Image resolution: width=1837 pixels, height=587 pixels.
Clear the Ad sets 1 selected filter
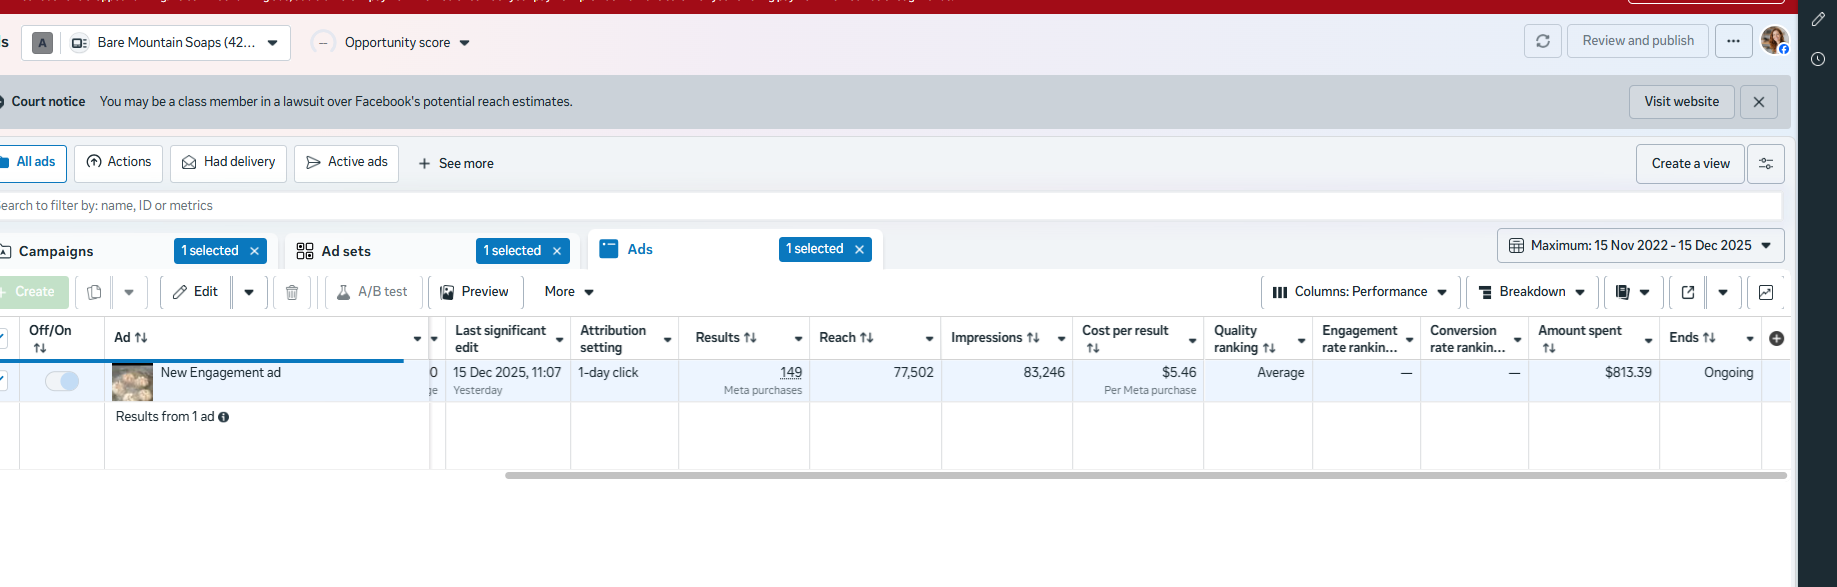[x=557, y=251]
